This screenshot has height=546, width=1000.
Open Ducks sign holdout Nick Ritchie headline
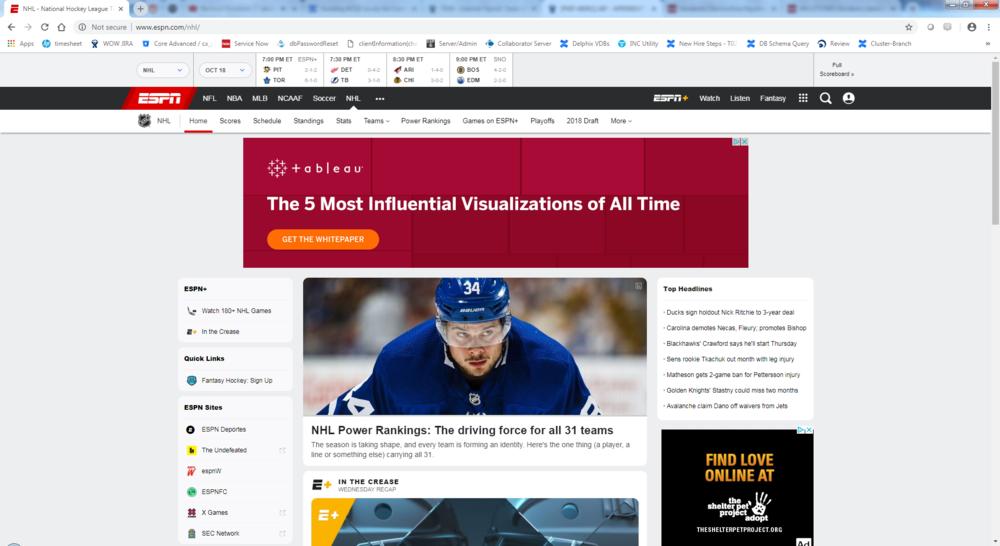[x=730, y=313]
